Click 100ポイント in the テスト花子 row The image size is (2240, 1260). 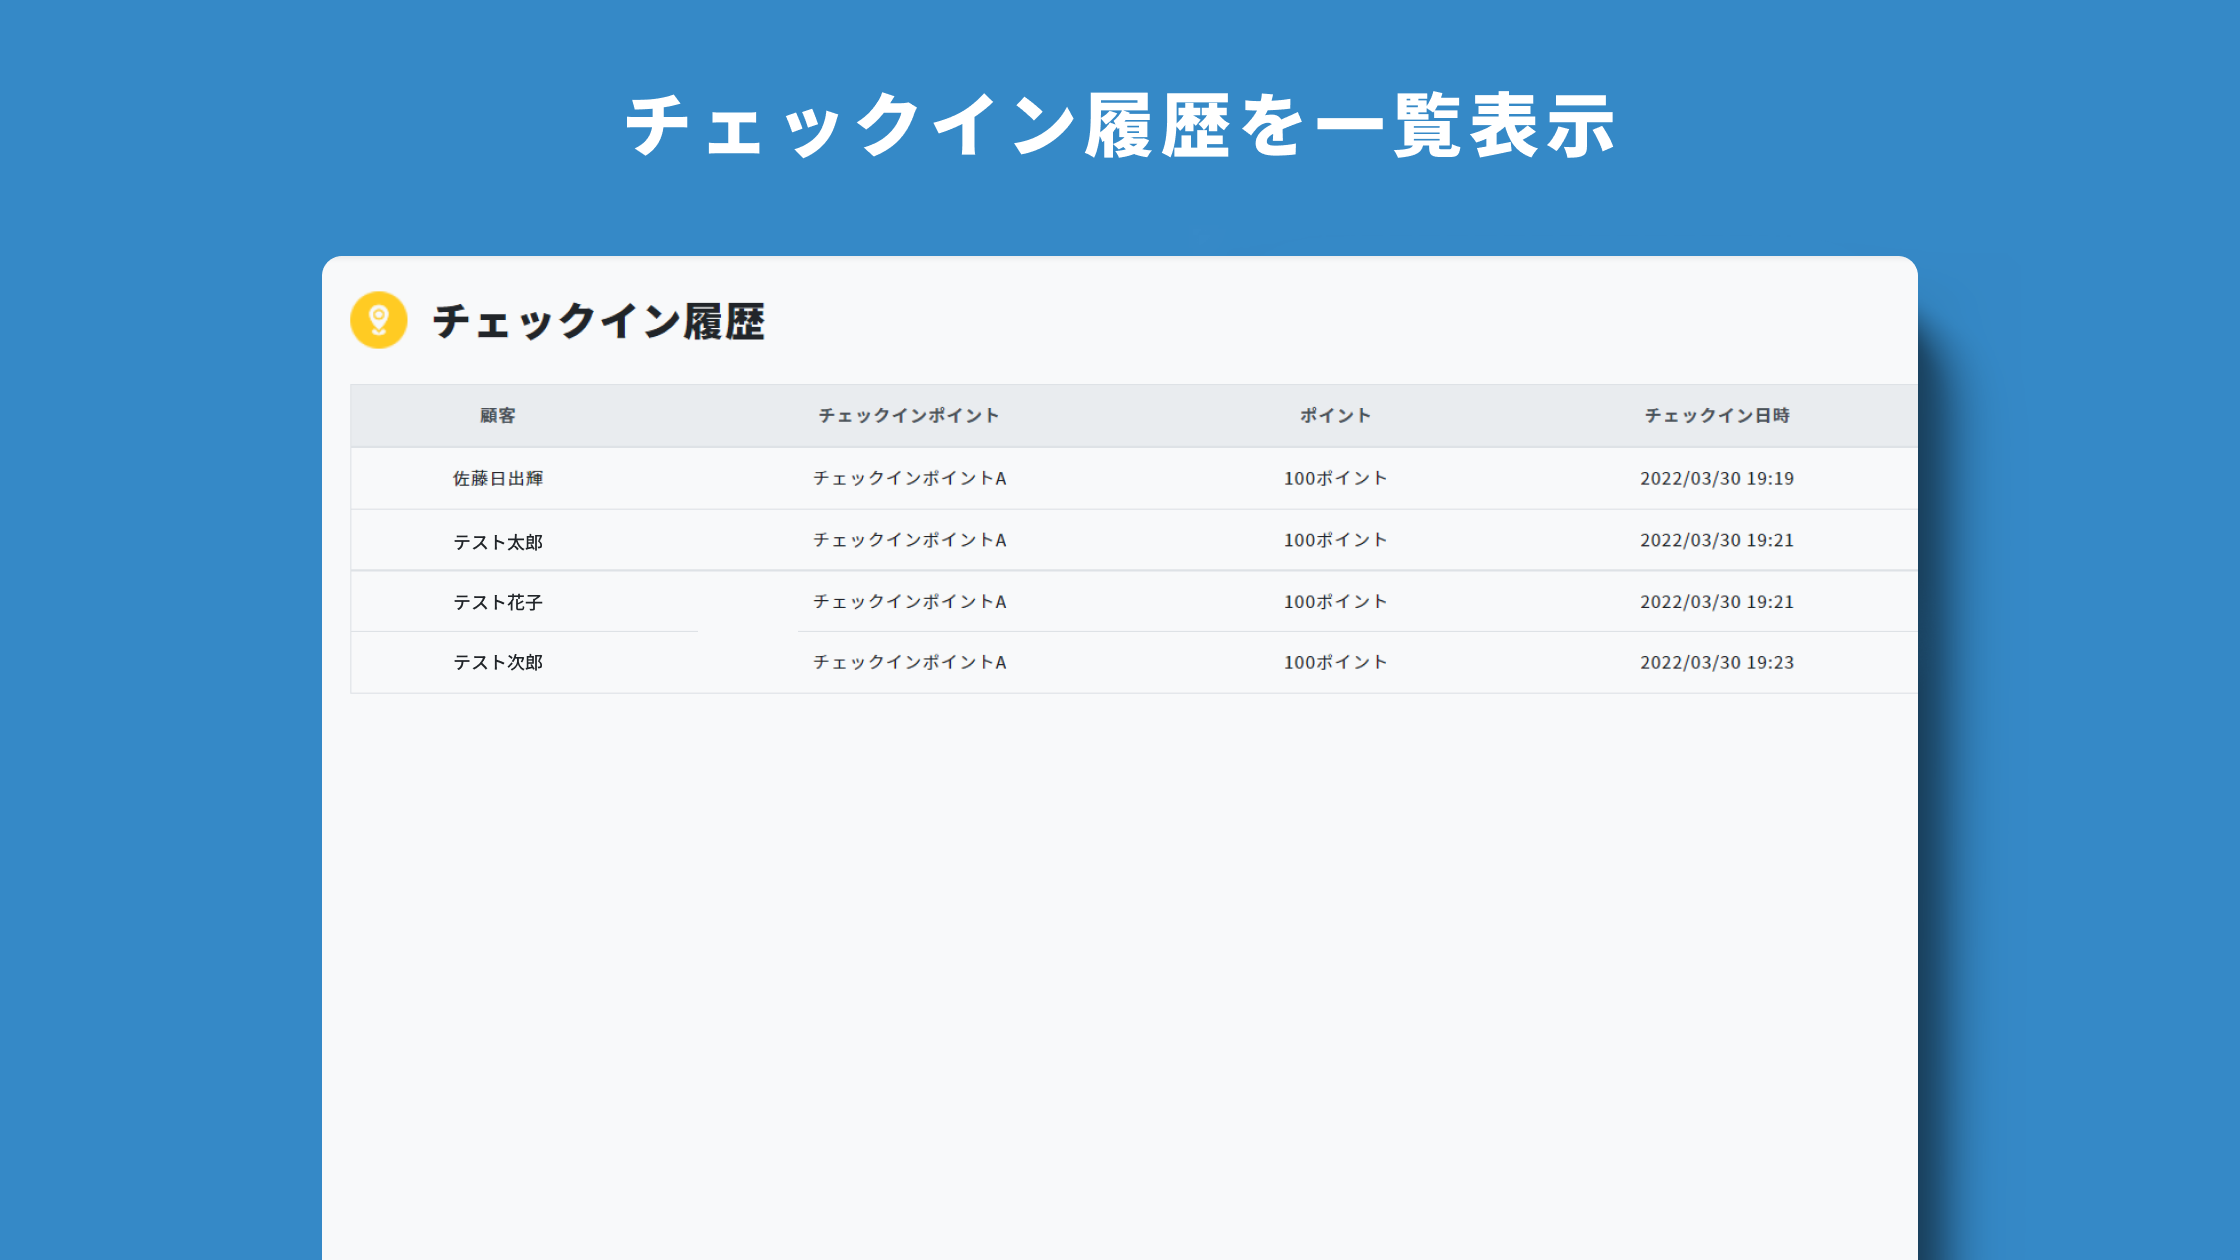pyautogui.click(x=1335, y=602)
